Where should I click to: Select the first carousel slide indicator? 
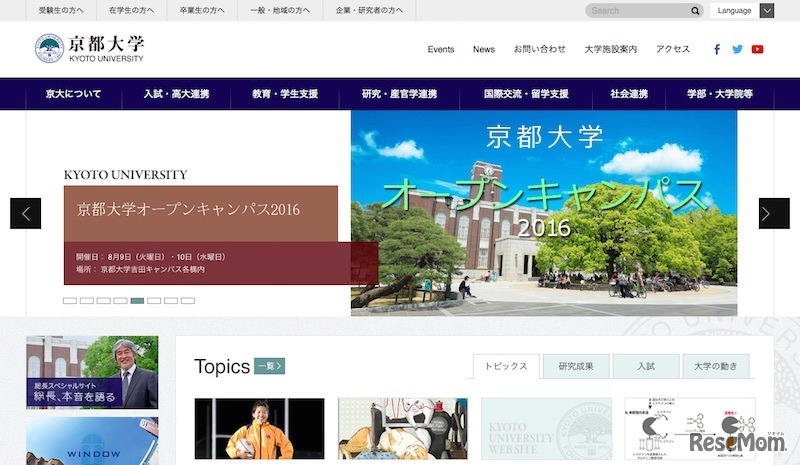70,301
